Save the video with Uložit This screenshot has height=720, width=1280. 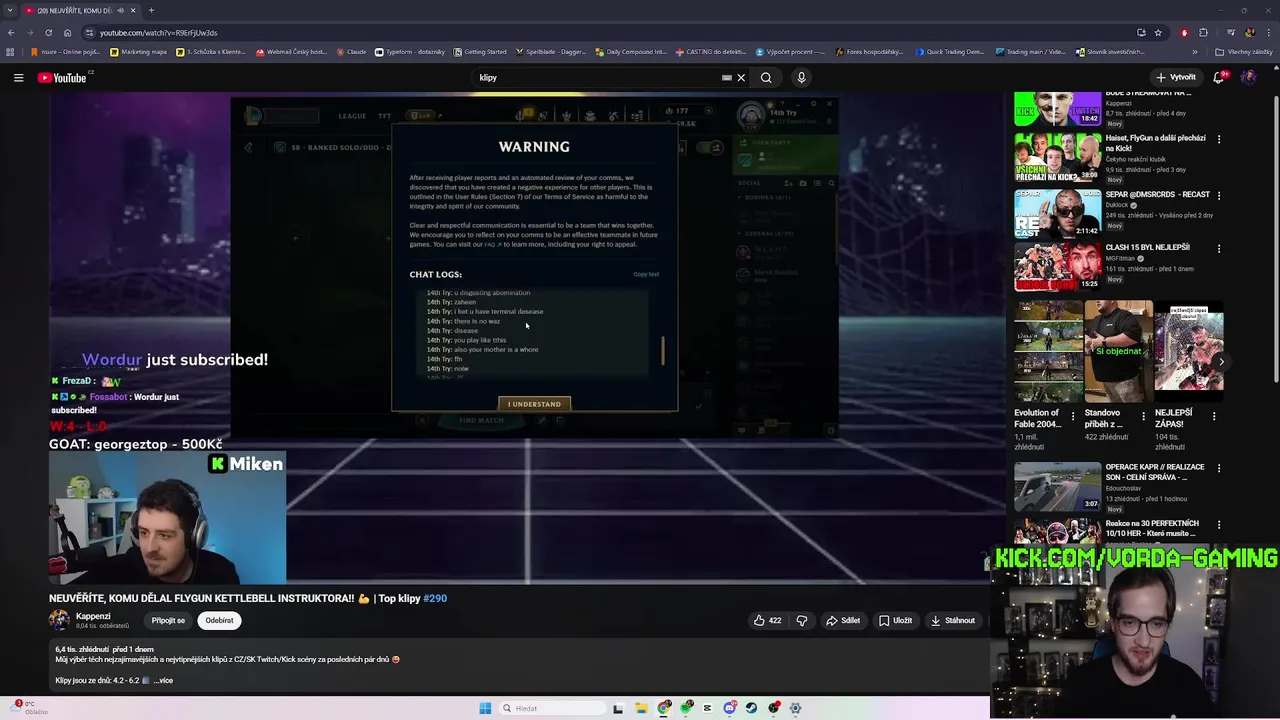(x=895, y=621)
